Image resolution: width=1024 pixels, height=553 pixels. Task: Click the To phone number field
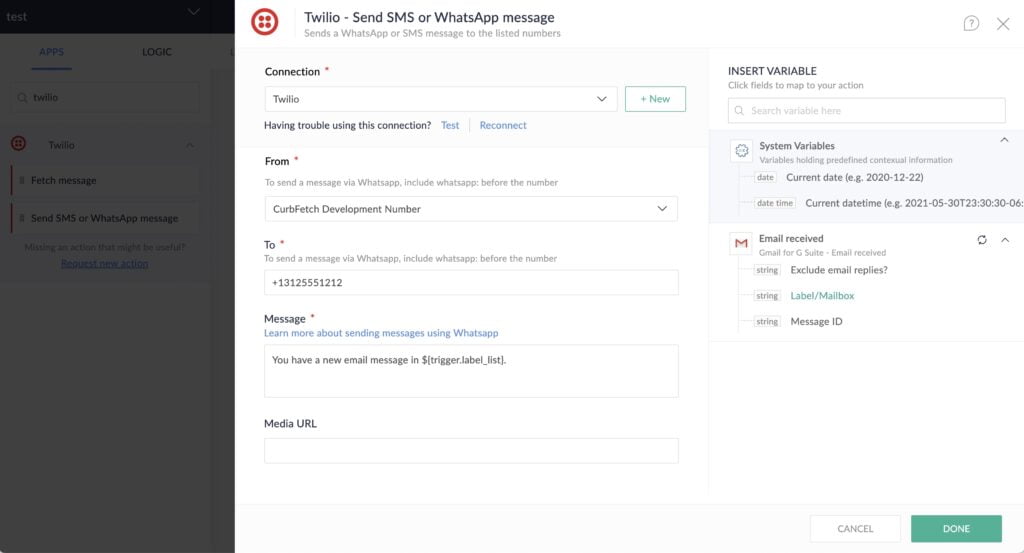pyautogui.click(x=471, y=283)
